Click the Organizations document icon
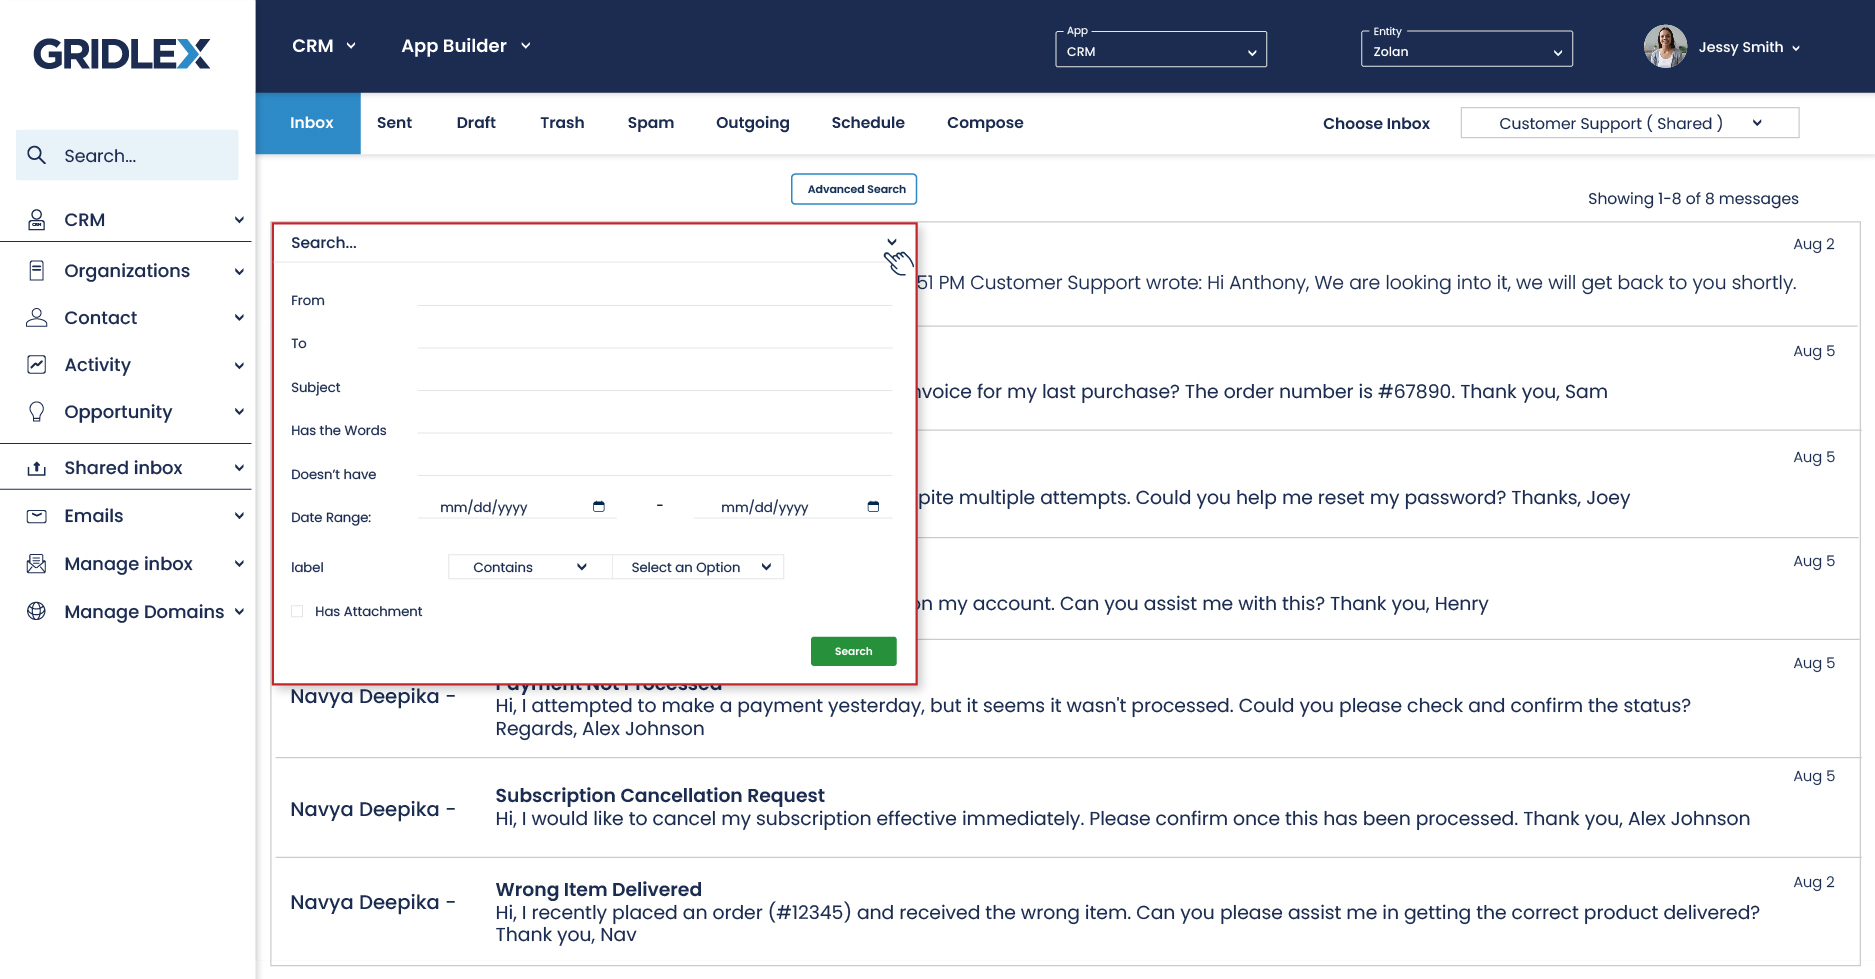 tap(37, 270)
